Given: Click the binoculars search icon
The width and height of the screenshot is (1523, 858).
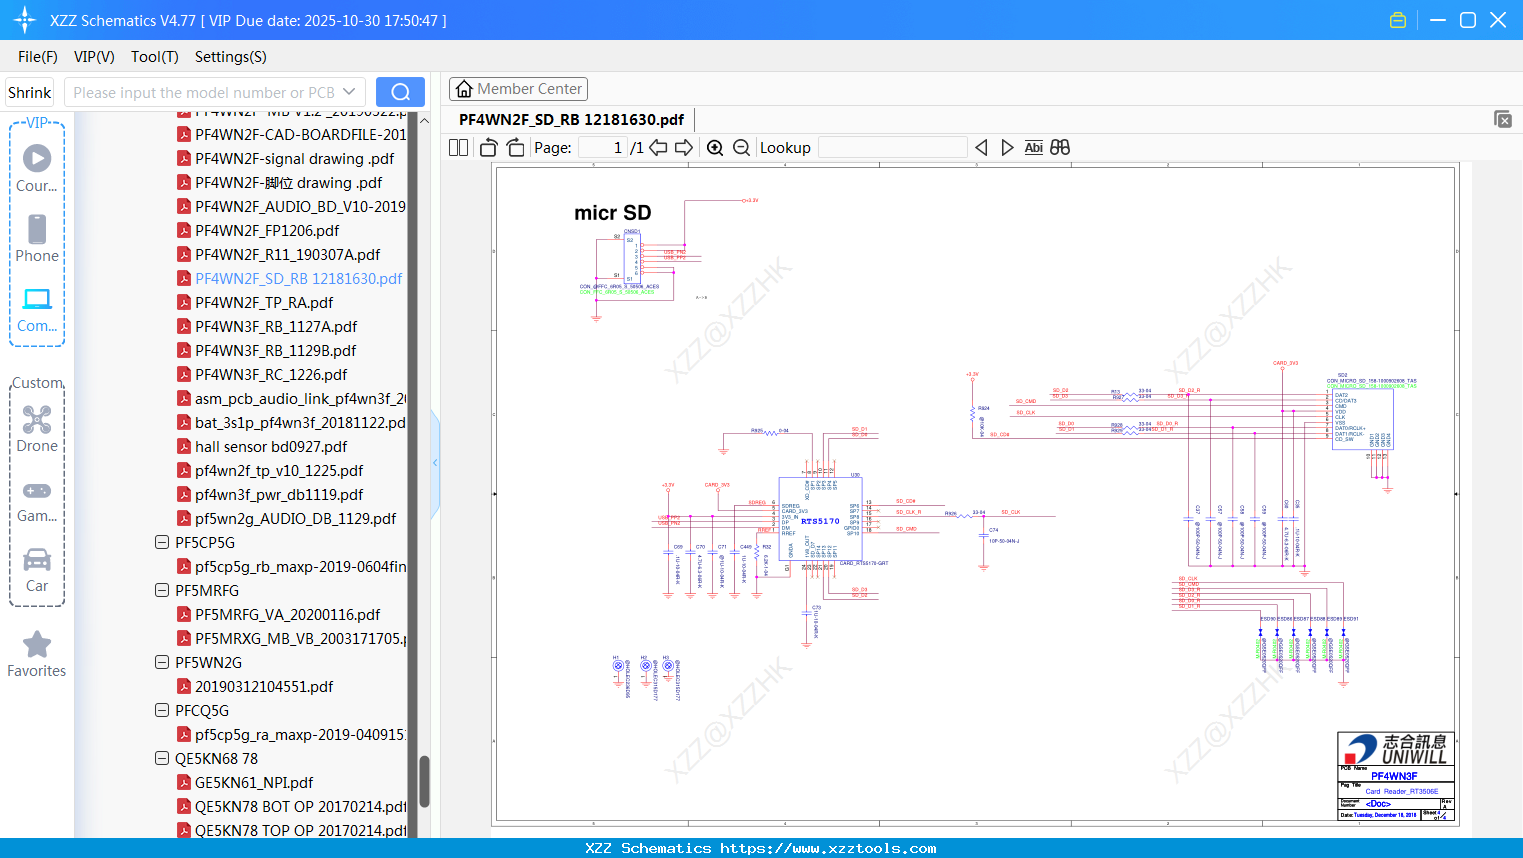Looking at the screenshot, I should 1060,148.
